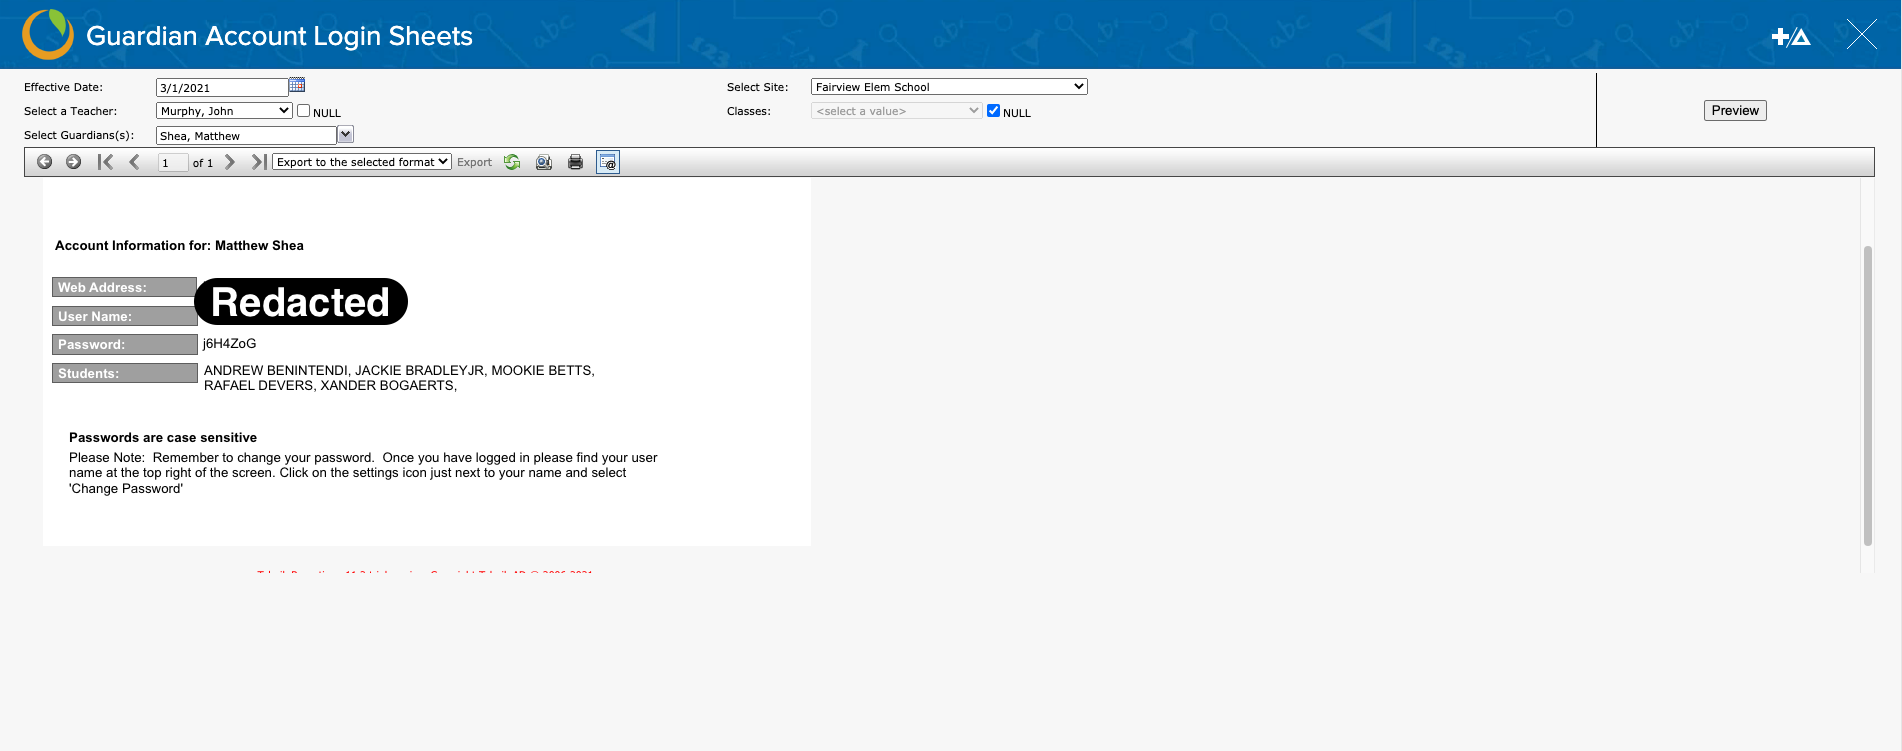Click the password value j6H4ZoG

[229, 344]
